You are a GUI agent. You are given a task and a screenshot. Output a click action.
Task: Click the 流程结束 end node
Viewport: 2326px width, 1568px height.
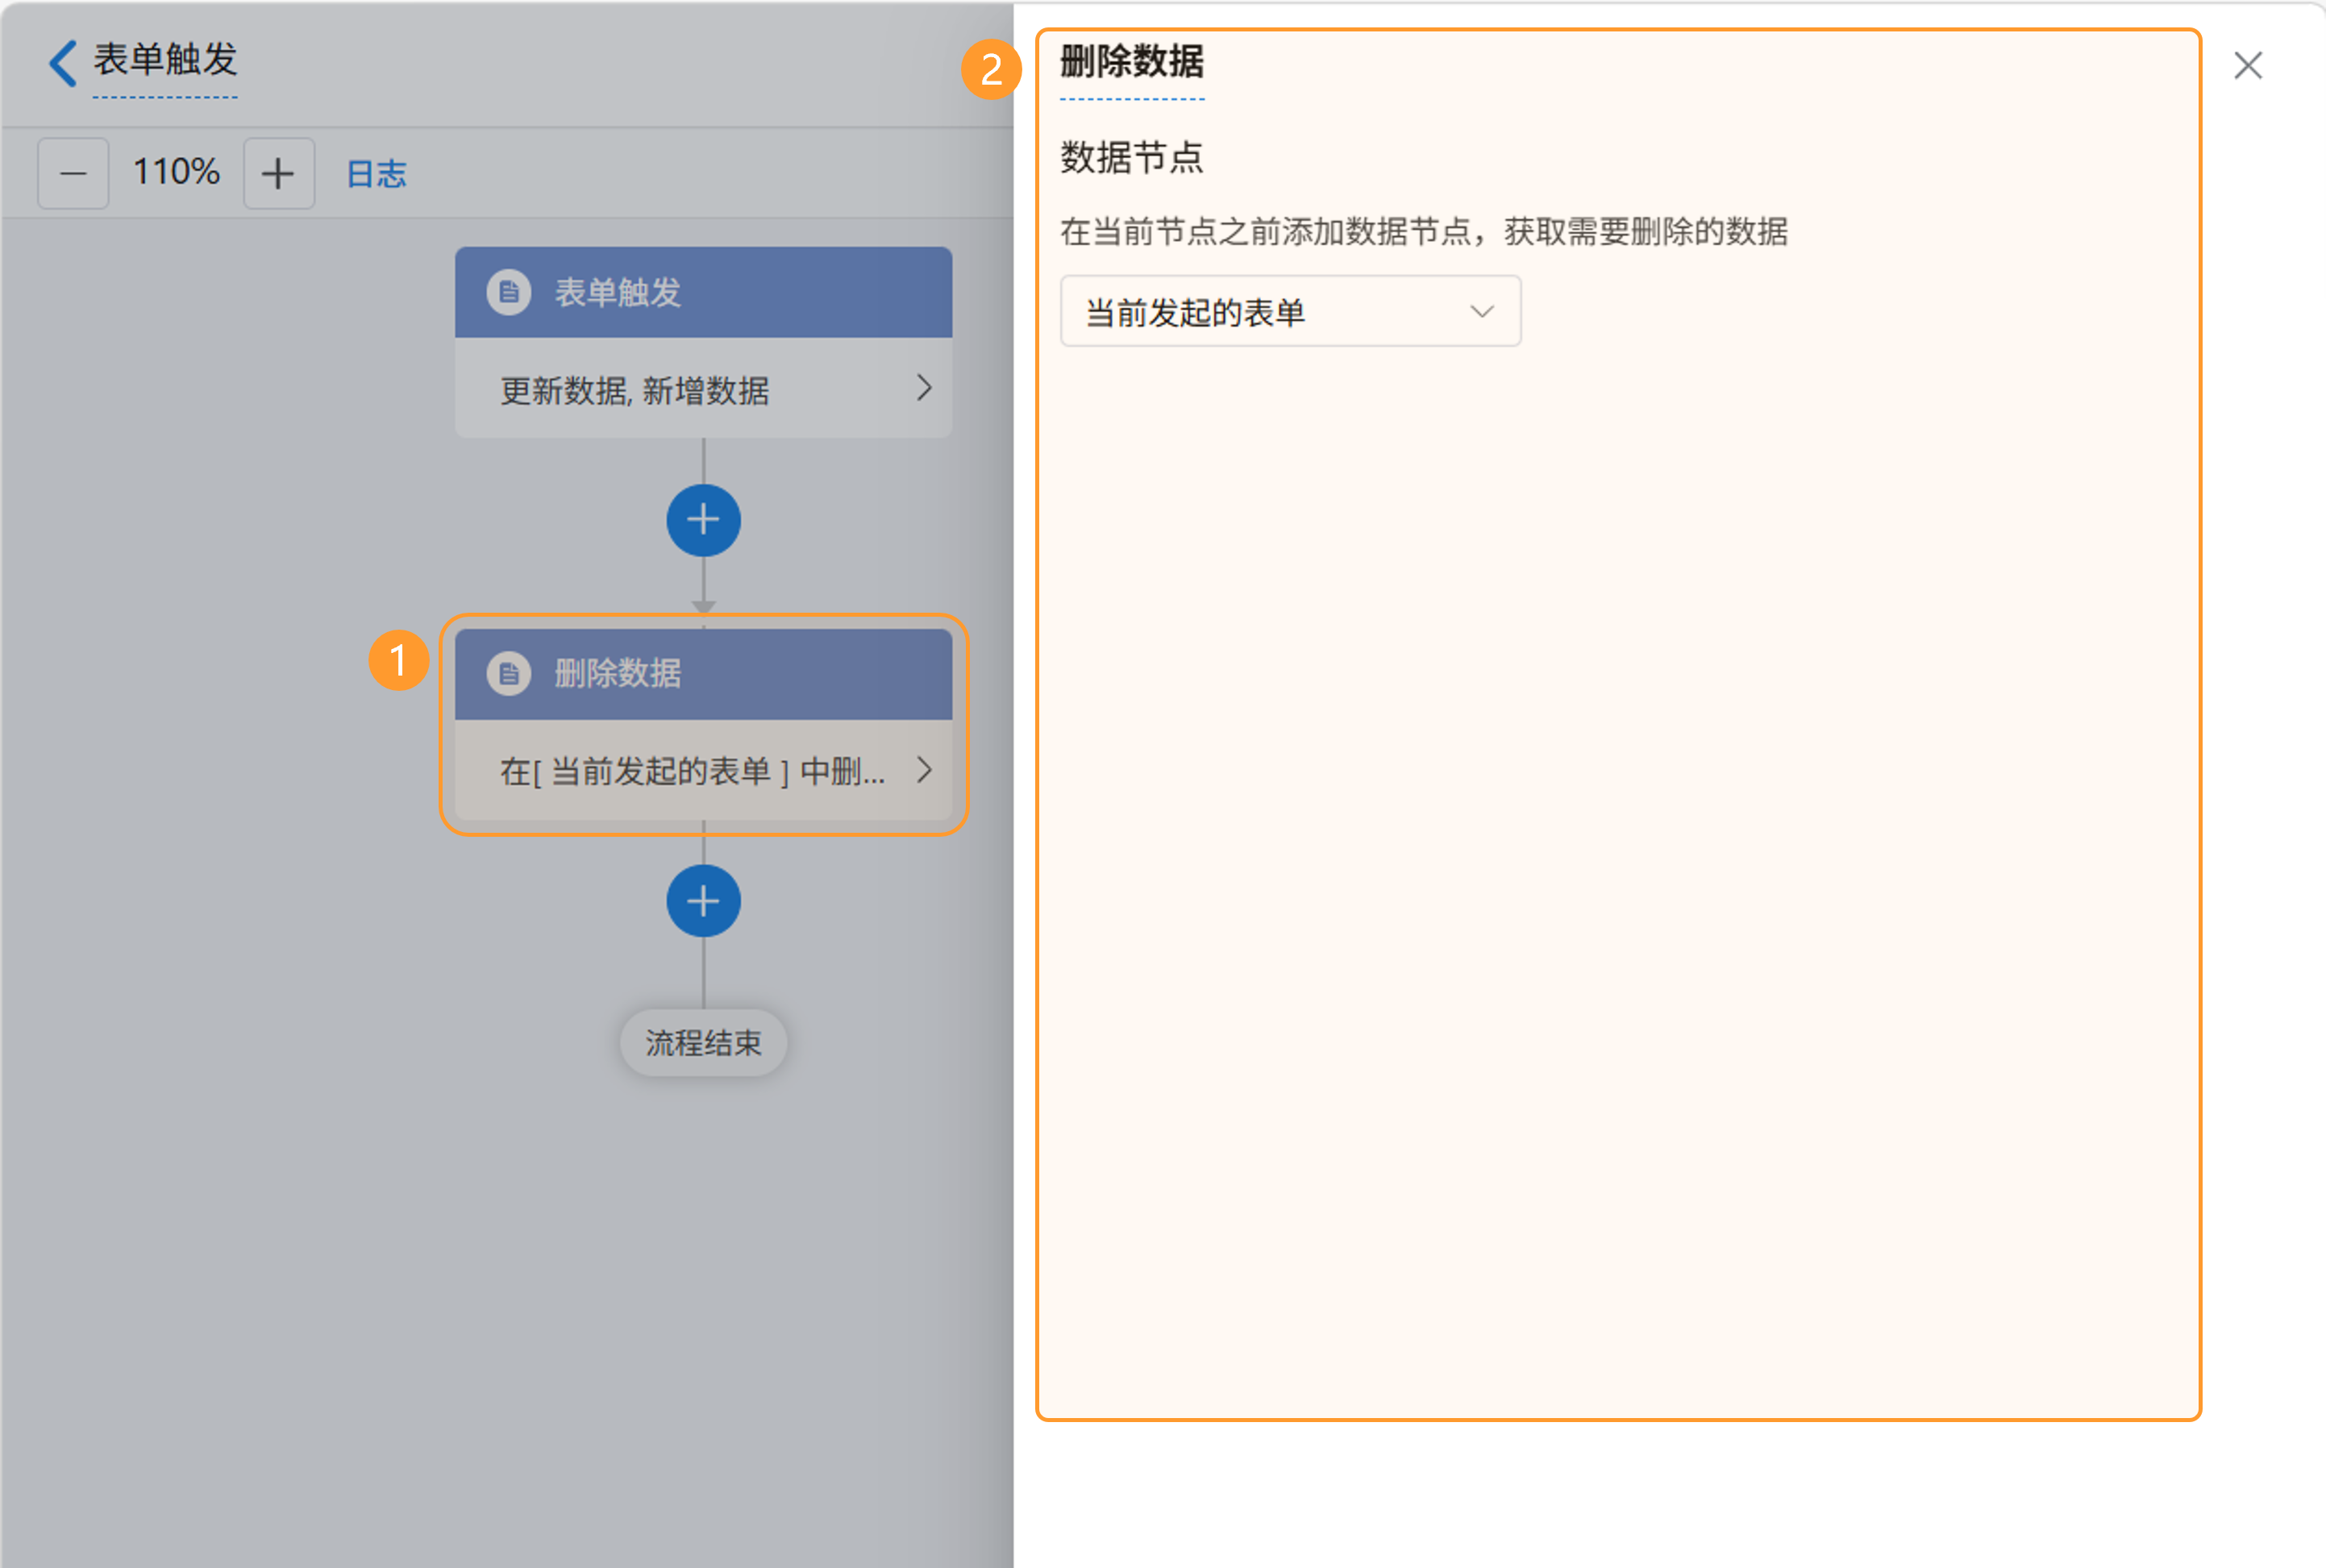[x=703, y=1043]
